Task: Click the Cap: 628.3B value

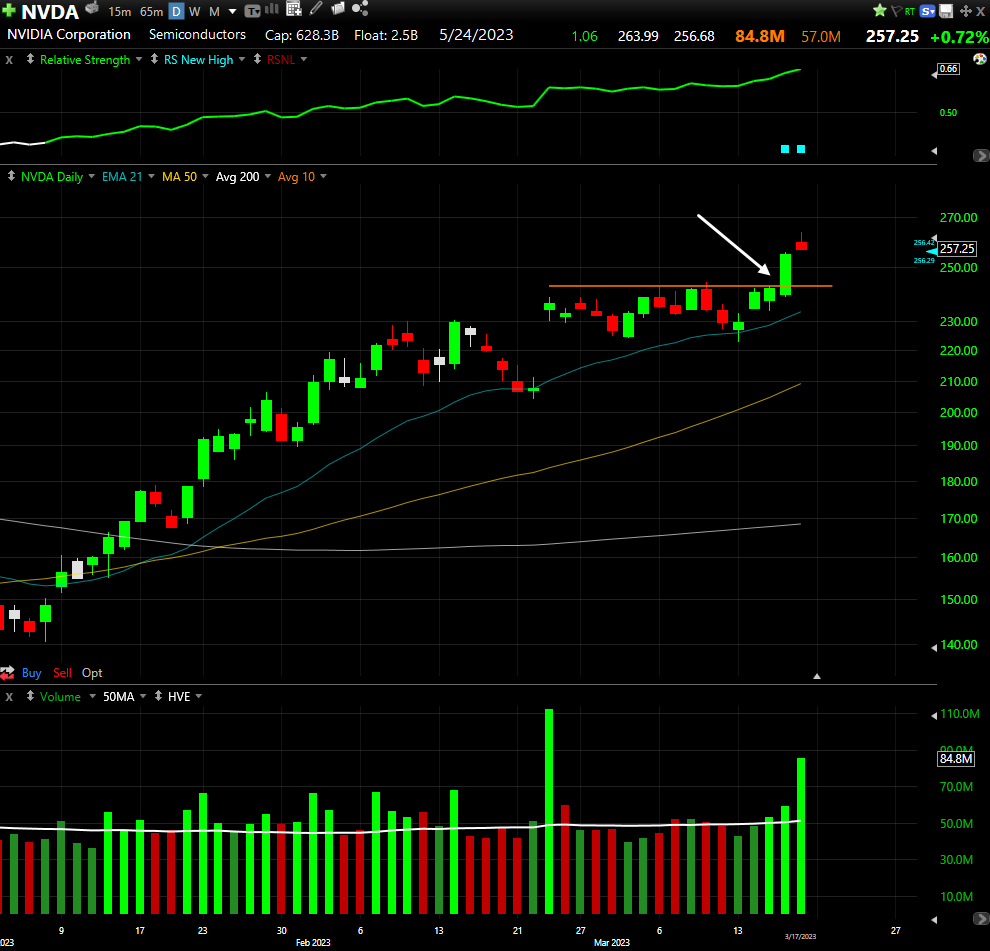Action: pyautogui.click(x=302, y=35)
